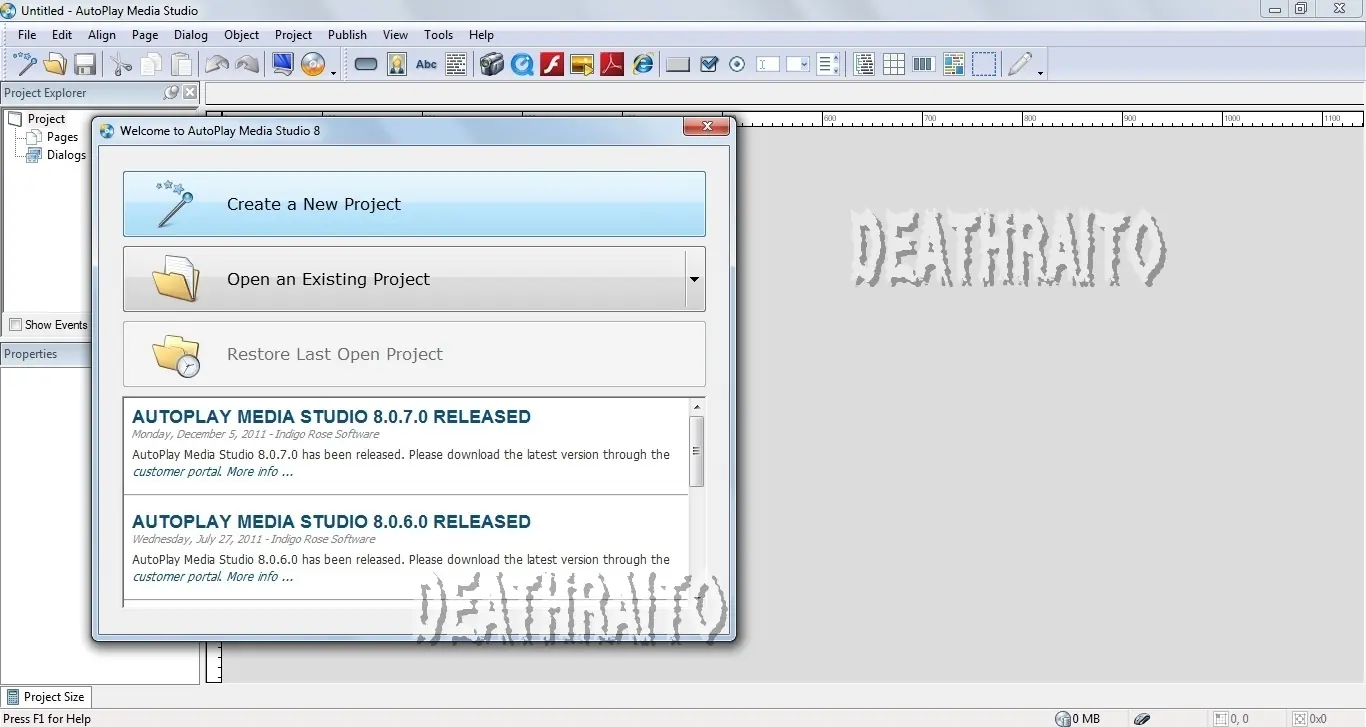The width and height of the screenshot is (1366, 727).
Task: Select the Cut scissors icon
Action: [121, 65]
